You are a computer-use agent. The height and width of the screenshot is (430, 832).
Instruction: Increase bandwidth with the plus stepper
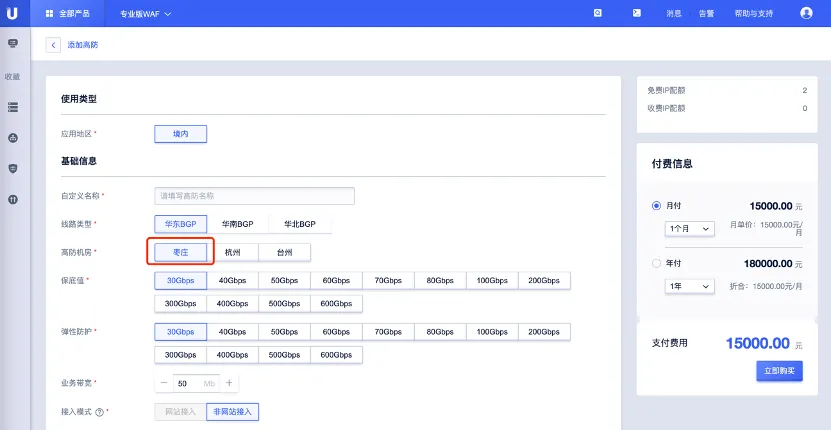[229, 383]
